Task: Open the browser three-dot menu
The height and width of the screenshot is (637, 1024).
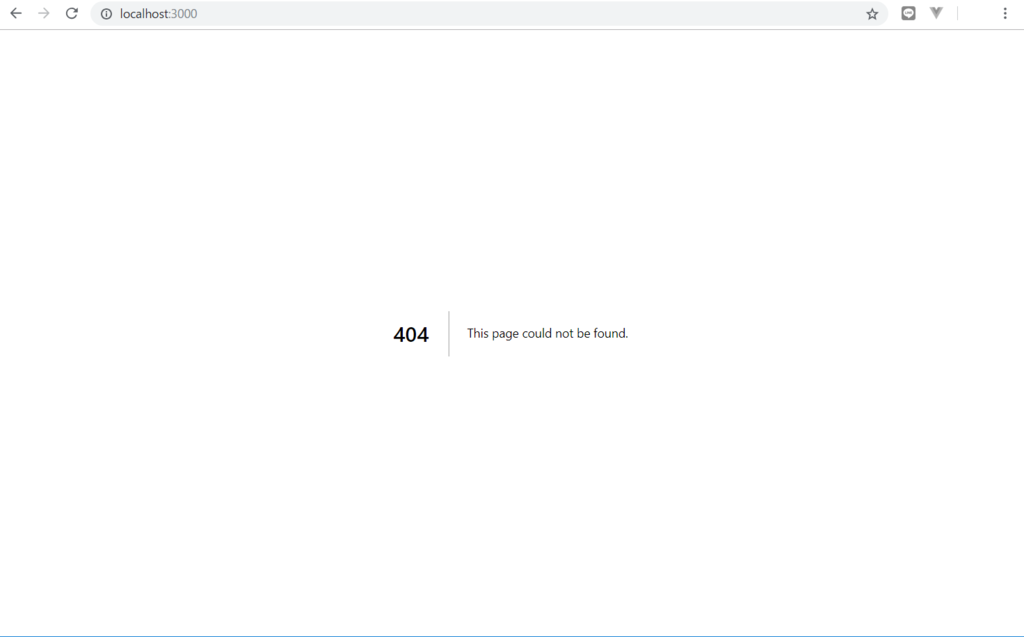Action: click(1004, 13)
